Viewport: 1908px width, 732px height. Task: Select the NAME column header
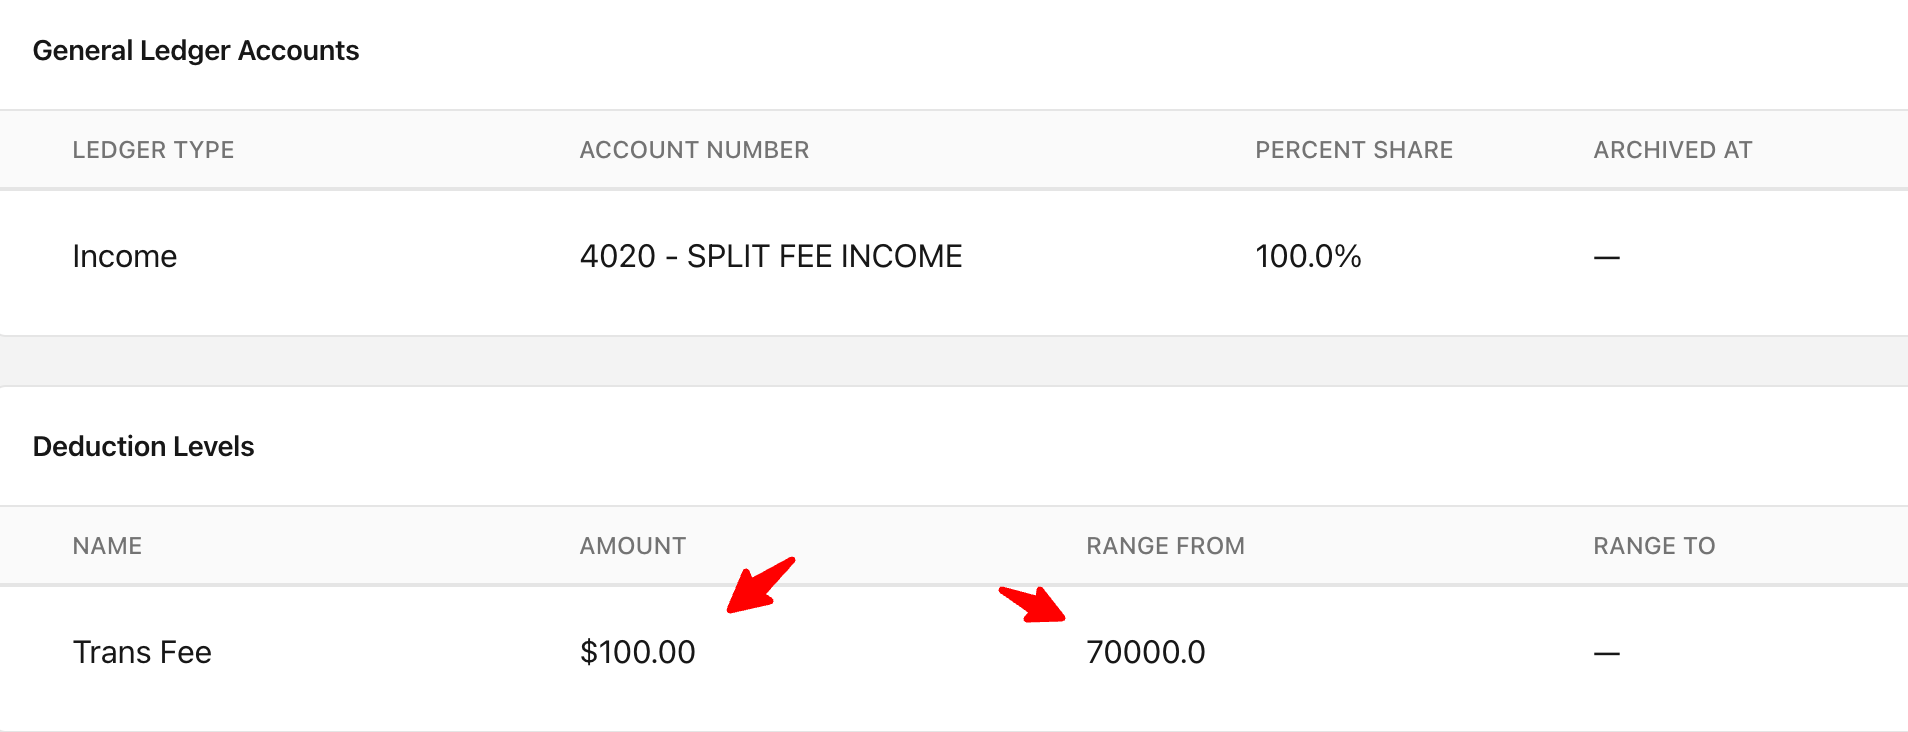107,546
